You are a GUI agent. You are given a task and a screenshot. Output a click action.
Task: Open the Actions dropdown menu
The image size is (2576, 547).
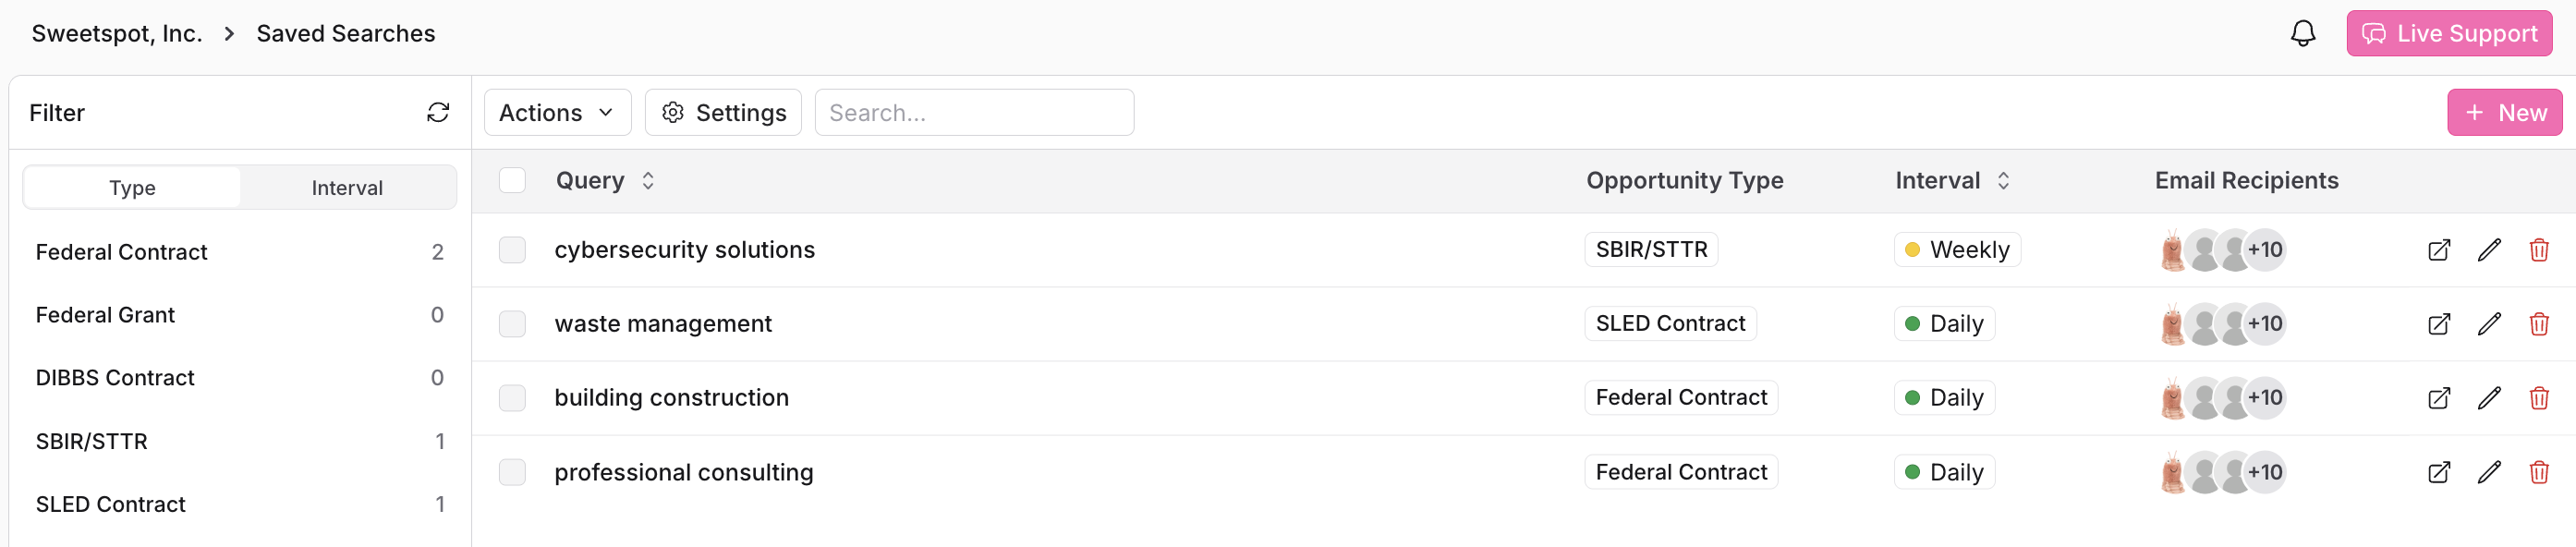[556, 112]
